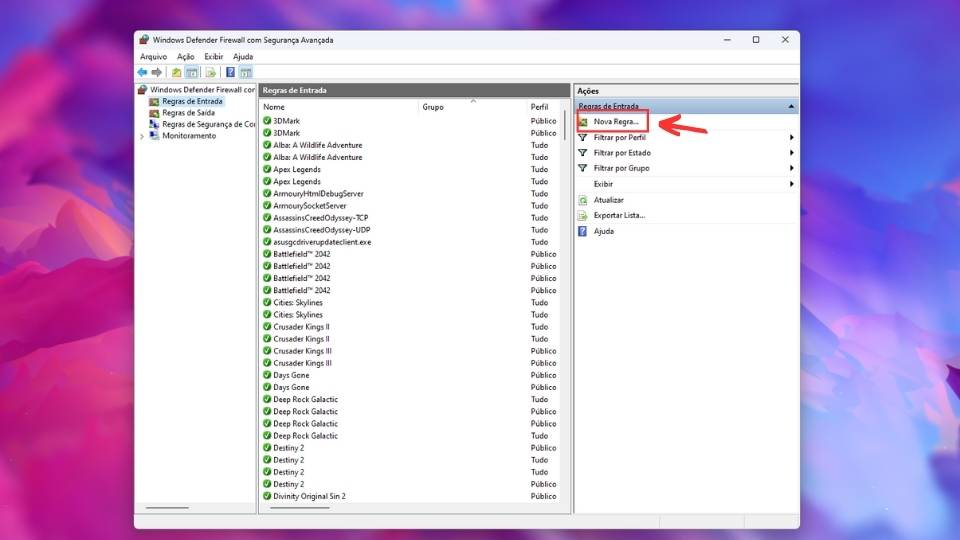Open the Ação menu
This screenshot has width=960, height=540.
click(186, 56)
